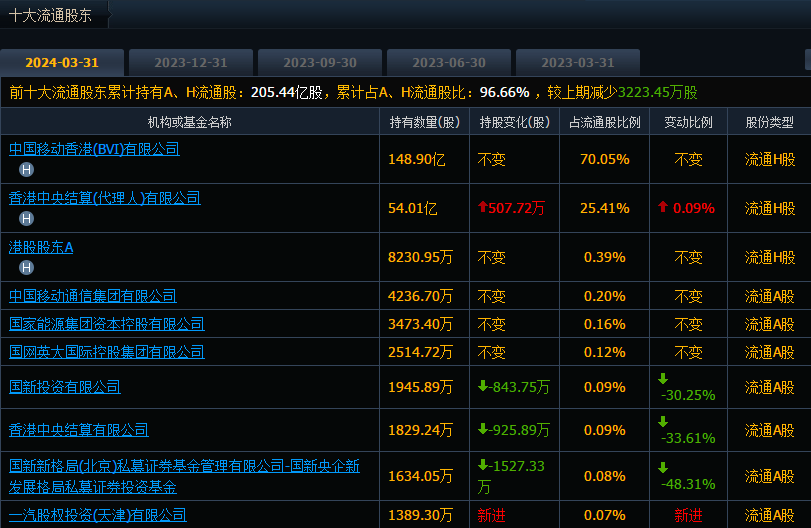Viewport: 811px width, 528px height.
Task: Open 国网英大国际控股集团有限公司 link
Action: [107, 352]
